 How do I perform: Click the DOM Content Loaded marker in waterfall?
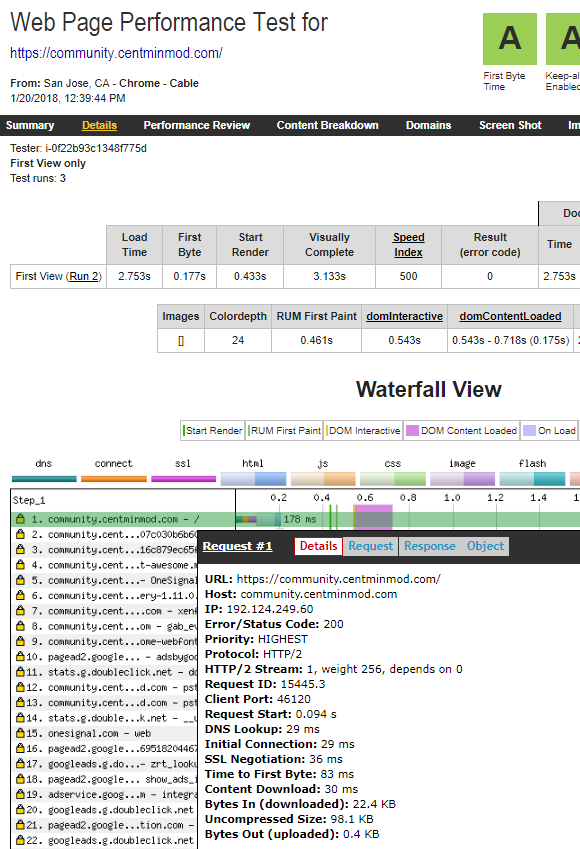[373, 517]
